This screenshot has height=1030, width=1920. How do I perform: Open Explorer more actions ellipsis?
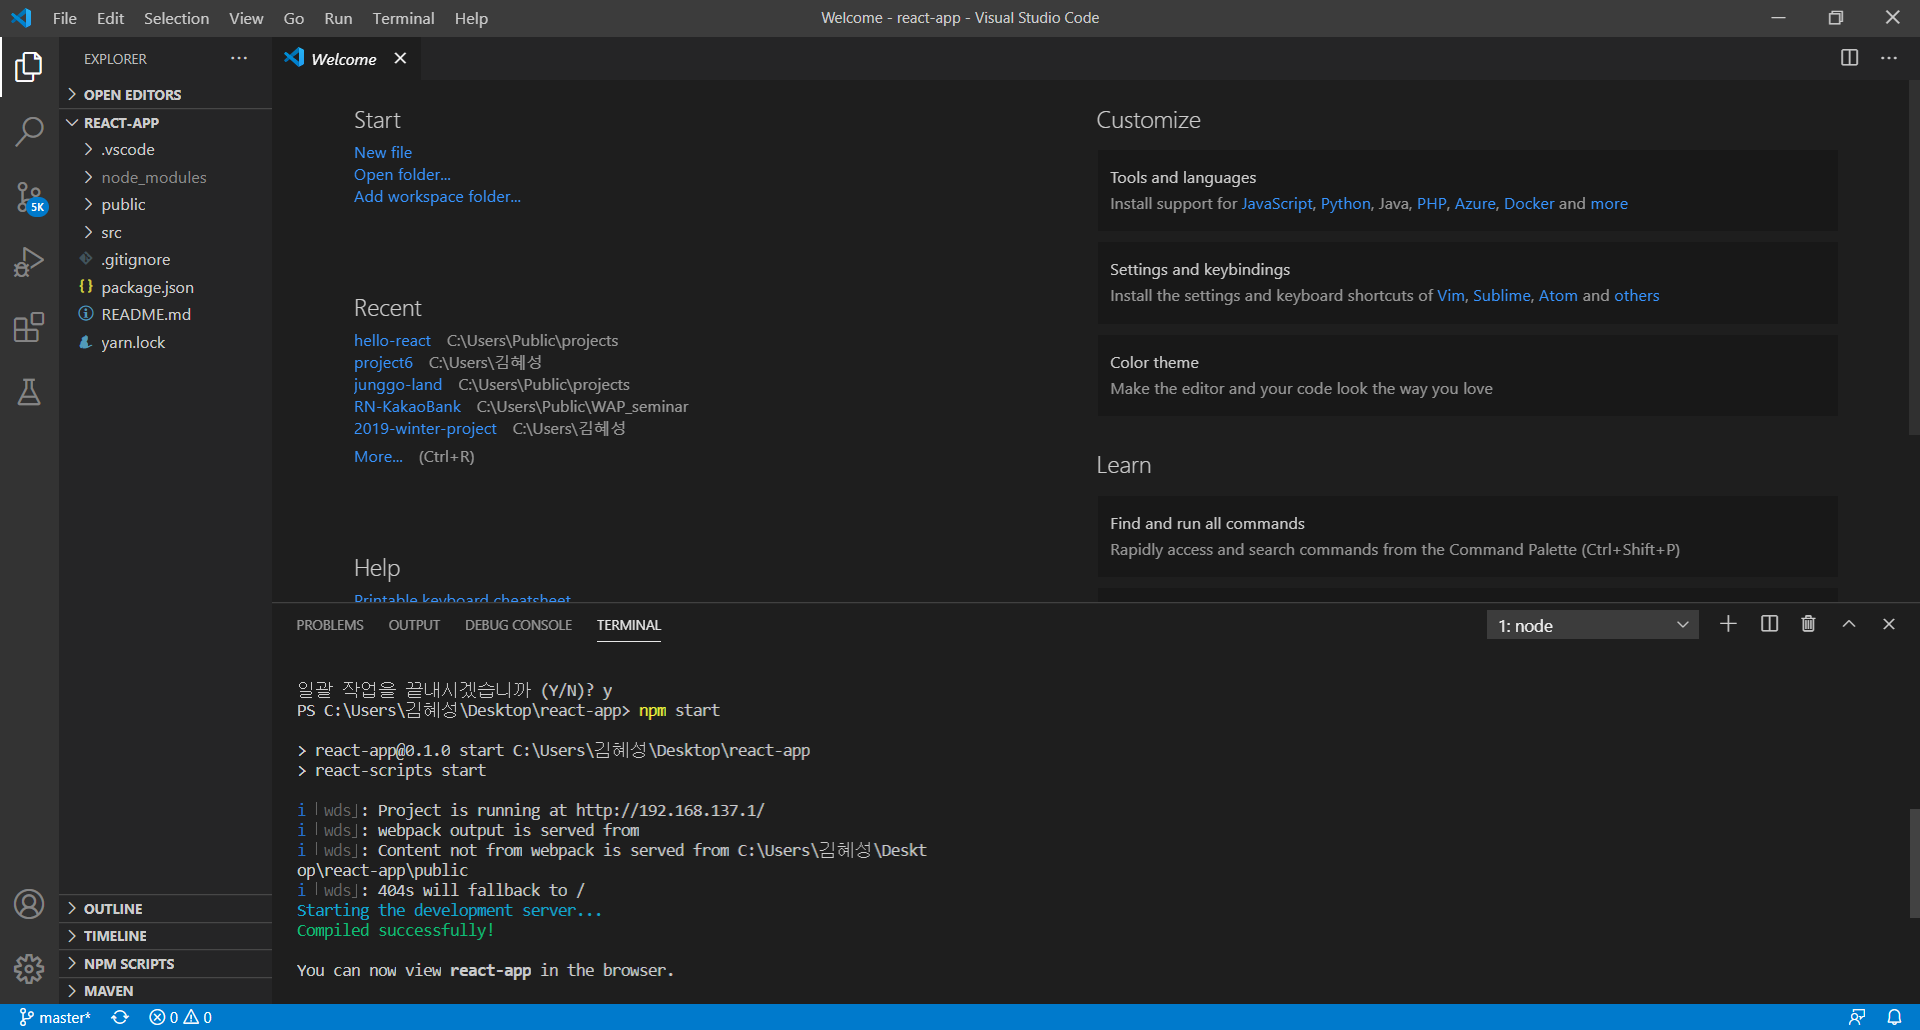point(239,59)
